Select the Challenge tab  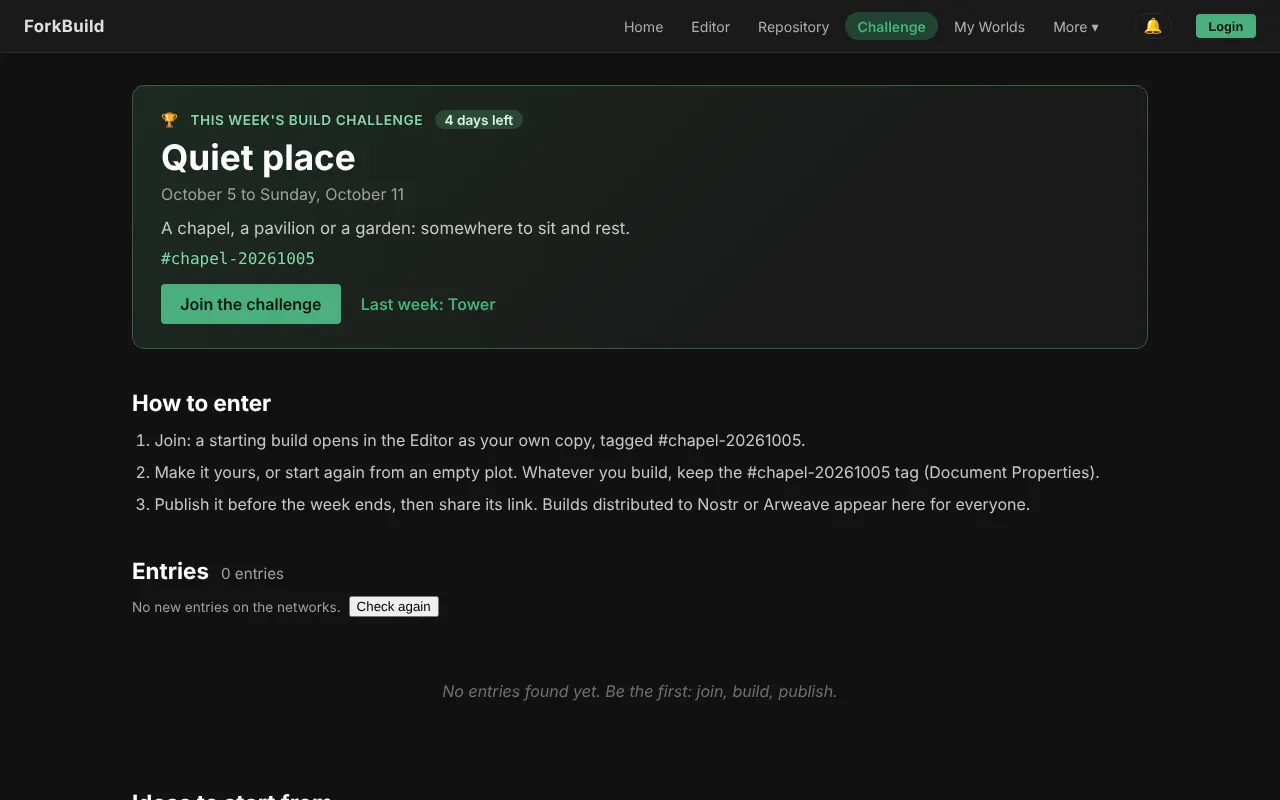pyautogui.click(x=891, y=27)
